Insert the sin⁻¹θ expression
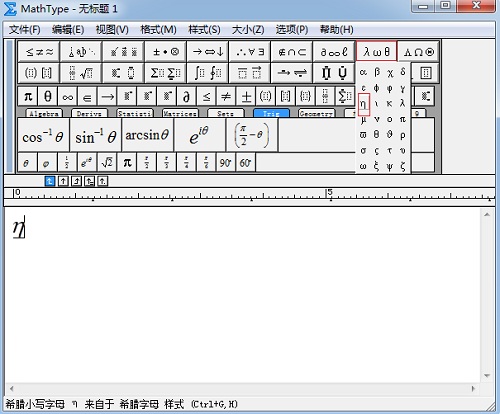The image size is (500, 414). tap(96, 135)
